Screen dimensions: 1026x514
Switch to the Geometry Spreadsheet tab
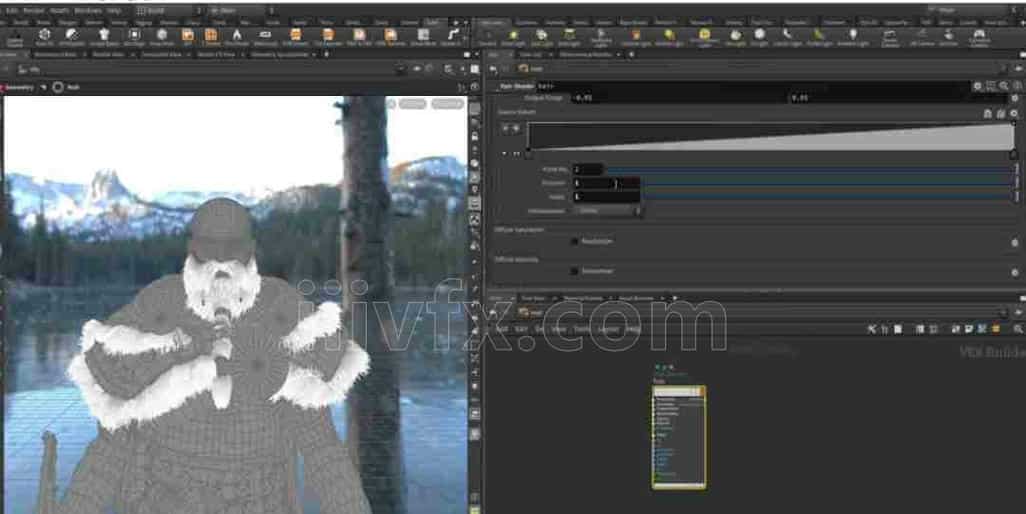(x=281, y=54)
